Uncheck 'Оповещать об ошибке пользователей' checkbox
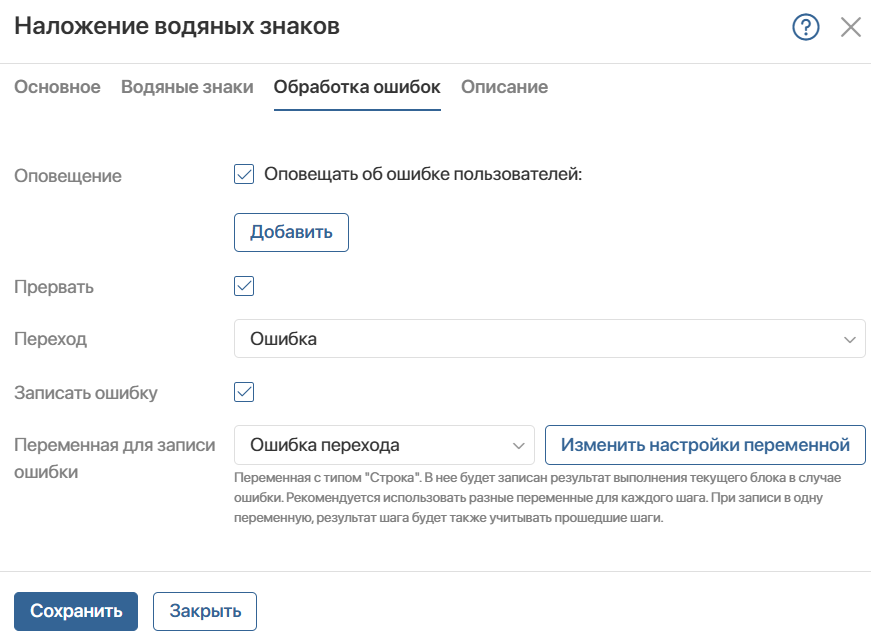Viewport: 871px width, 641px height. pyautogui.click(x=244, y=174)
